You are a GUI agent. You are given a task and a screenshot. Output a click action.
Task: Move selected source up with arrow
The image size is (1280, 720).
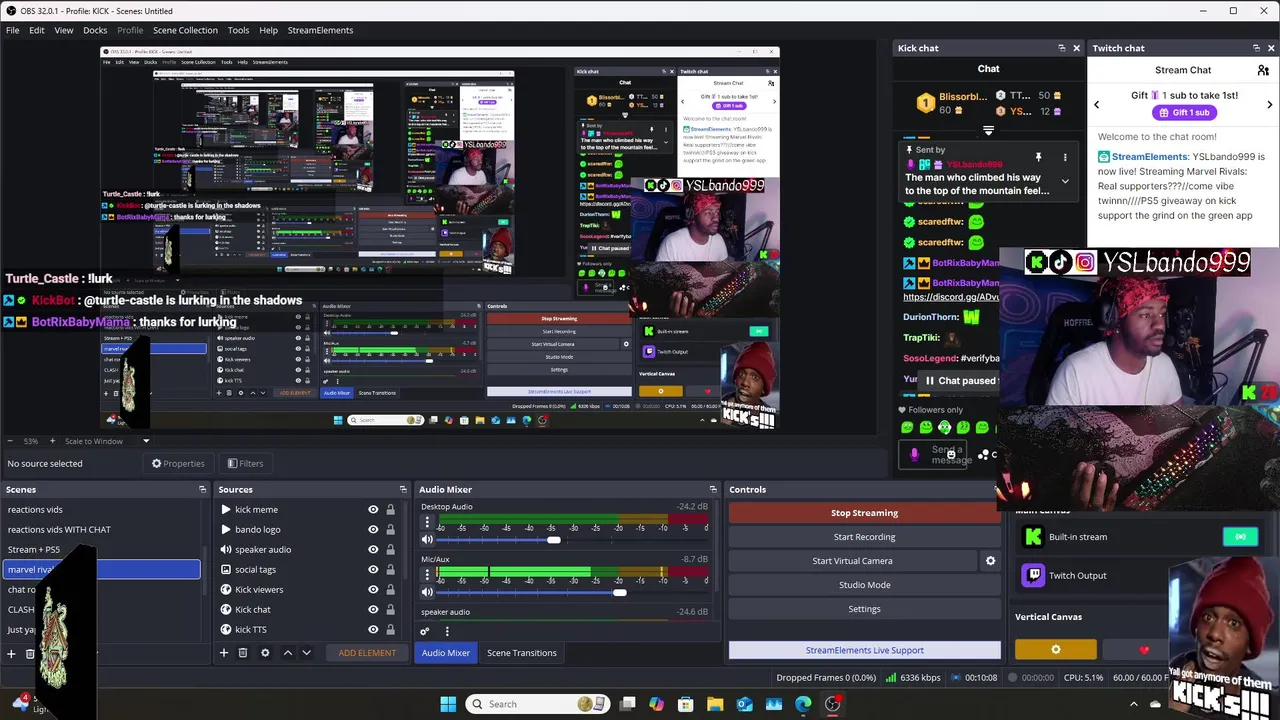click(288, 653)
